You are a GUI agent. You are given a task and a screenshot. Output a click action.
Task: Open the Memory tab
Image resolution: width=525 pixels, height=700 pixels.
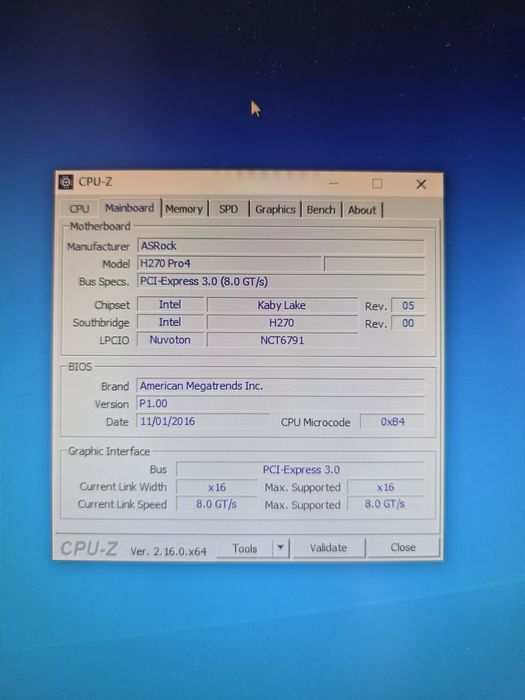click(184, 209)
